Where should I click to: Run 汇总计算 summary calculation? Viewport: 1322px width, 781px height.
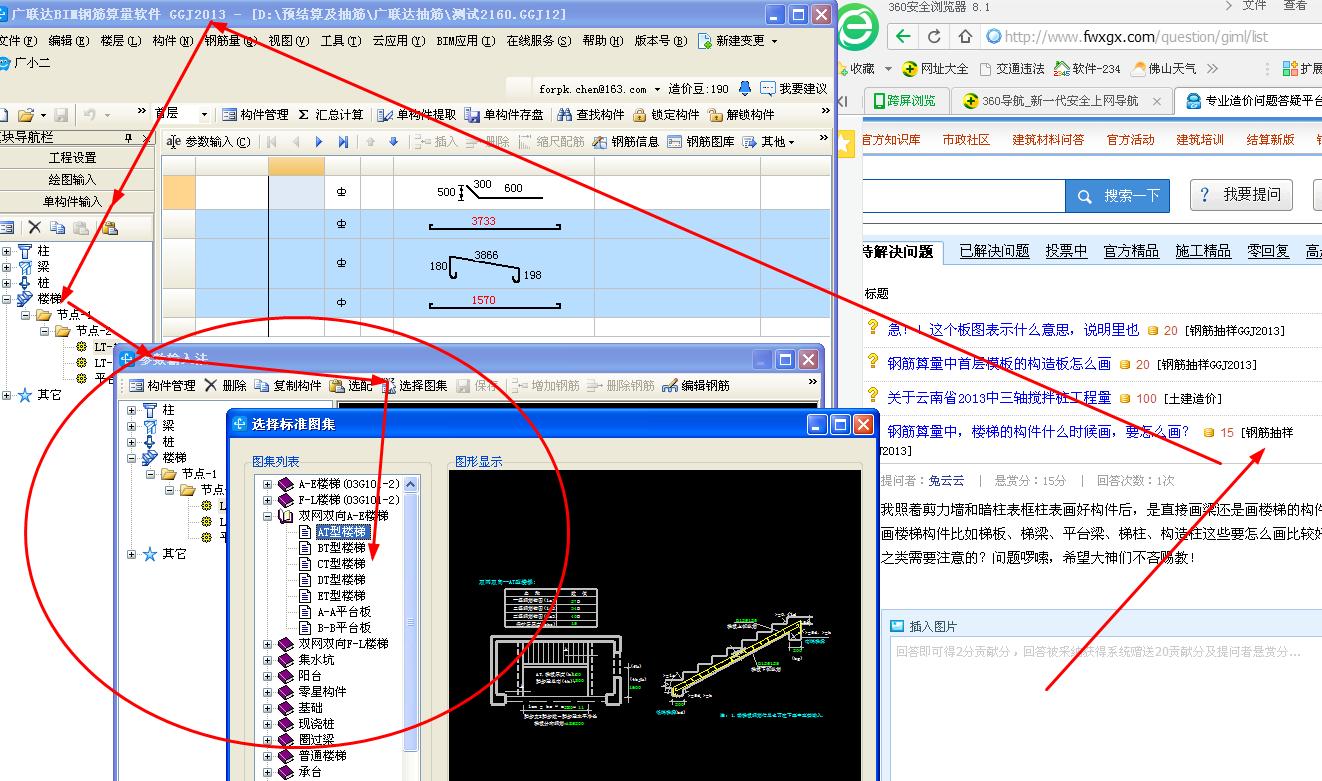coord(330,115)
